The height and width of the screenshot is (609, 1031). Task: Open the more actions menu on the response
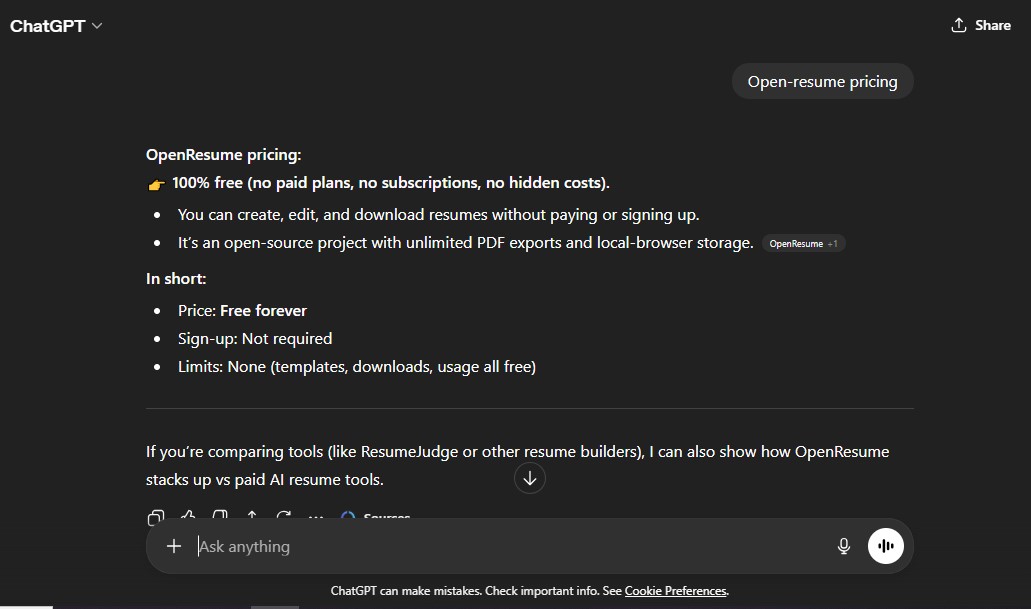tap(316, 516)
